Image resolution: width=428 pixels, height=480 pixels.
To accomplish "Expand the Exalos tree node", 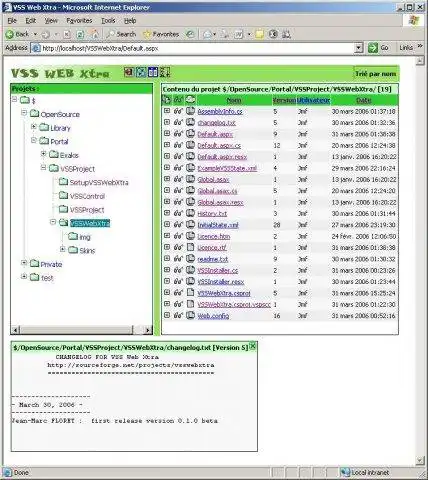I will [43, 154].
